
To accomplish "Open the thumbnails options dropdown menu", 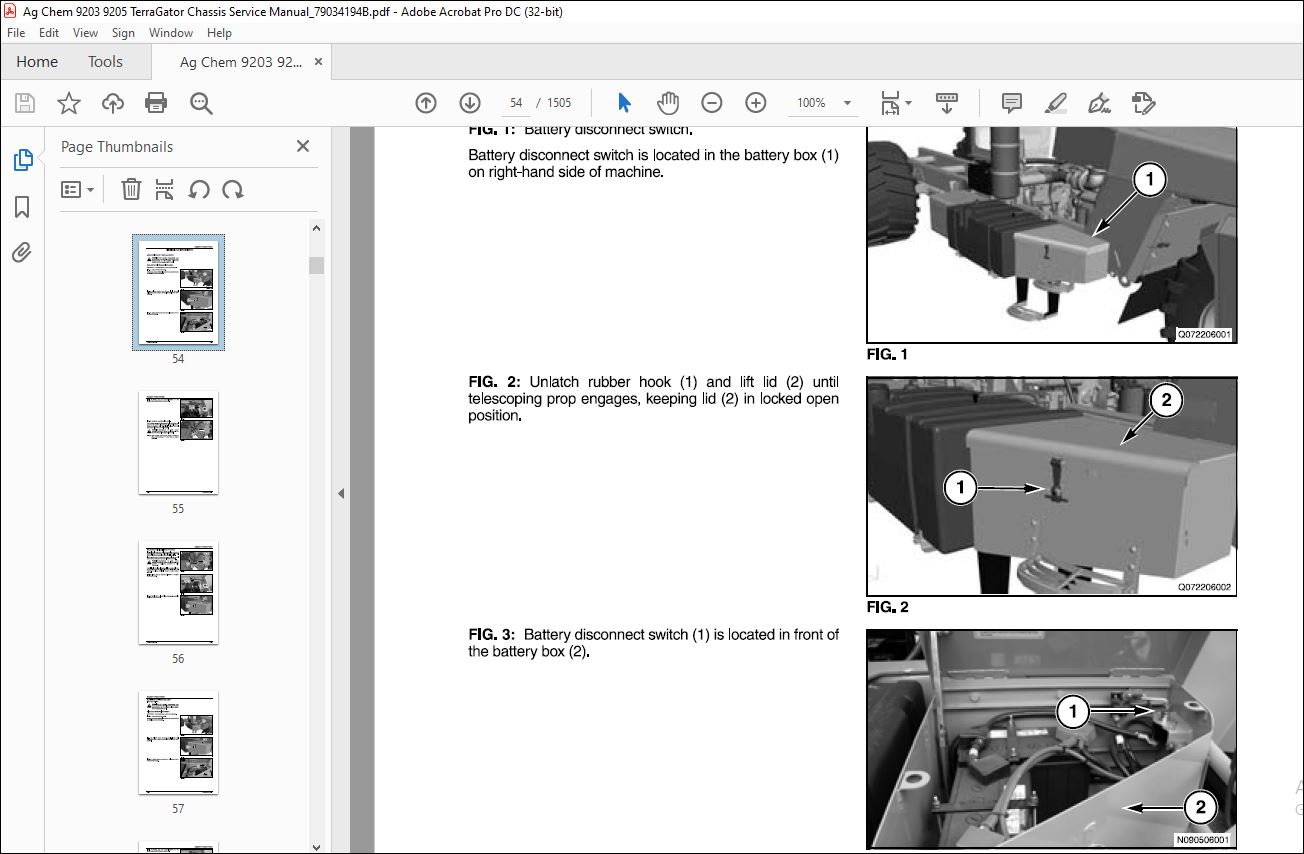I will point(77,189).
